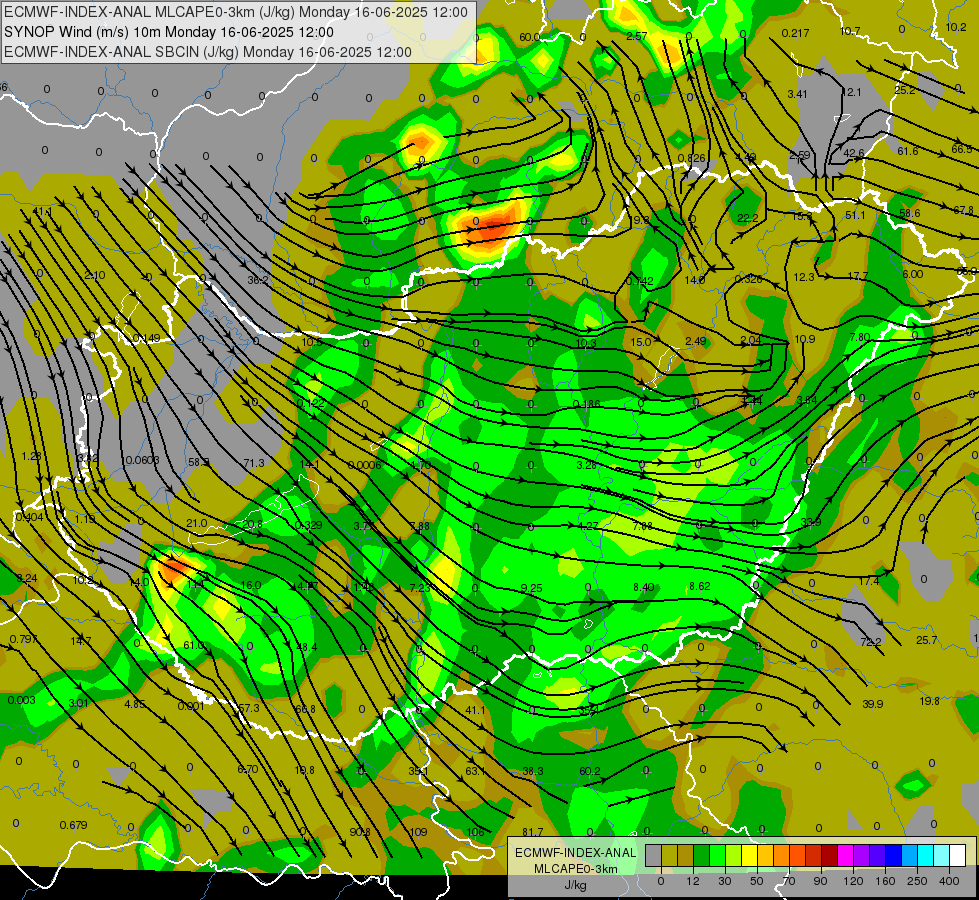Click the map value 25.7
979x900 pixels.
(x=927, y=640)
